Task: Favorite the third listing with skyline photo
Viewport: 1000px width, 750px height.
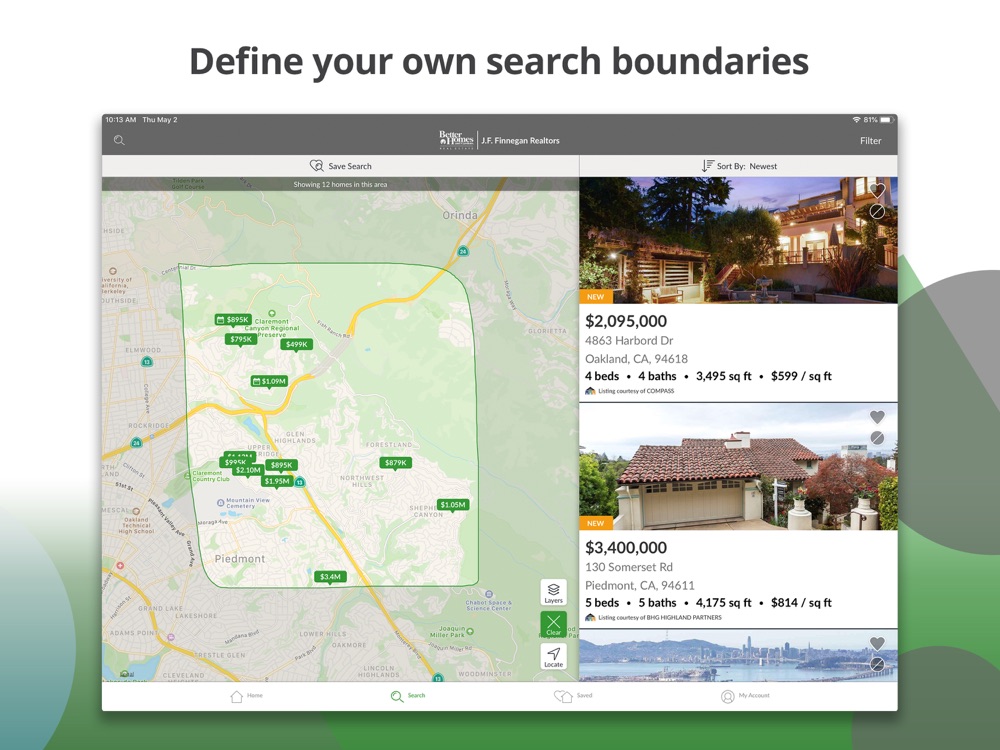Action: (x=877, y=643)
